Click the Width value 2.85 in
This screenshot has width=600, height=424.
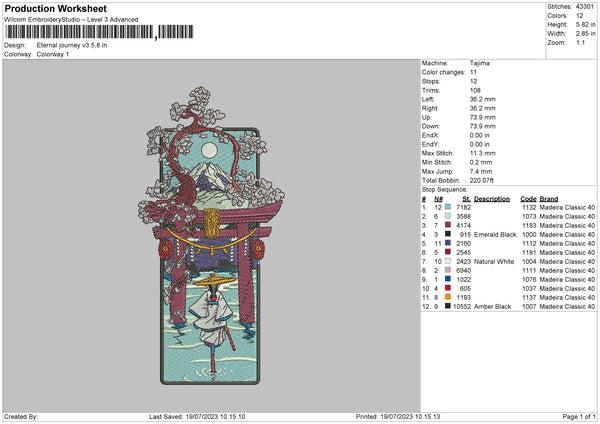pyautogui.click(x=585, y=34)
